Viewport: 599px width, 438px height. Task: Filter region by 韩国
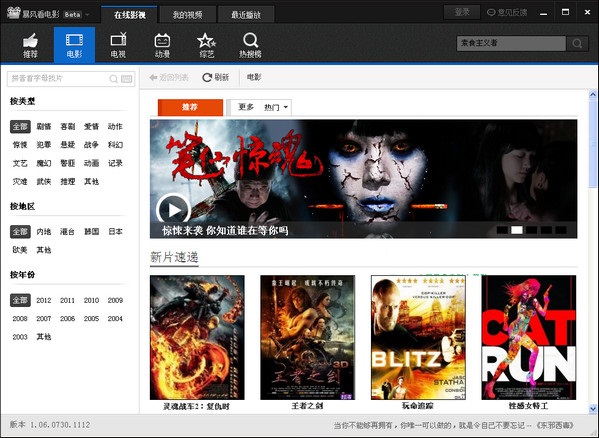pos(91,231)
